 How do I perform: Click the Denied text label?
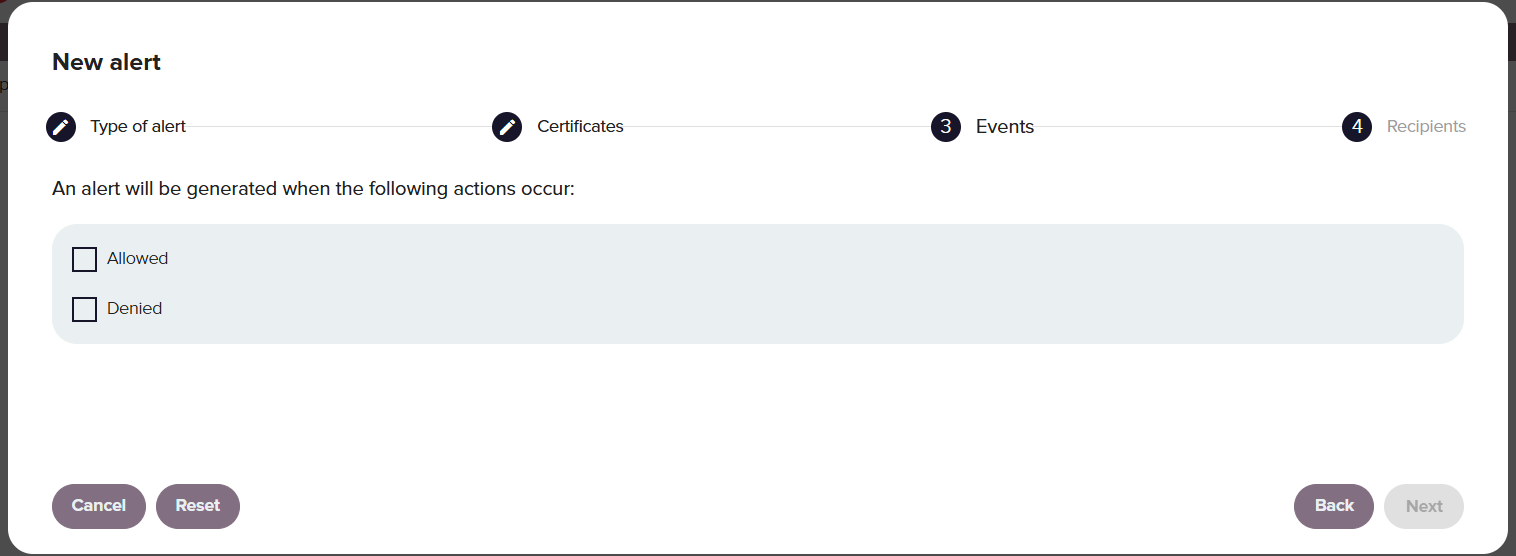(135, 308)
